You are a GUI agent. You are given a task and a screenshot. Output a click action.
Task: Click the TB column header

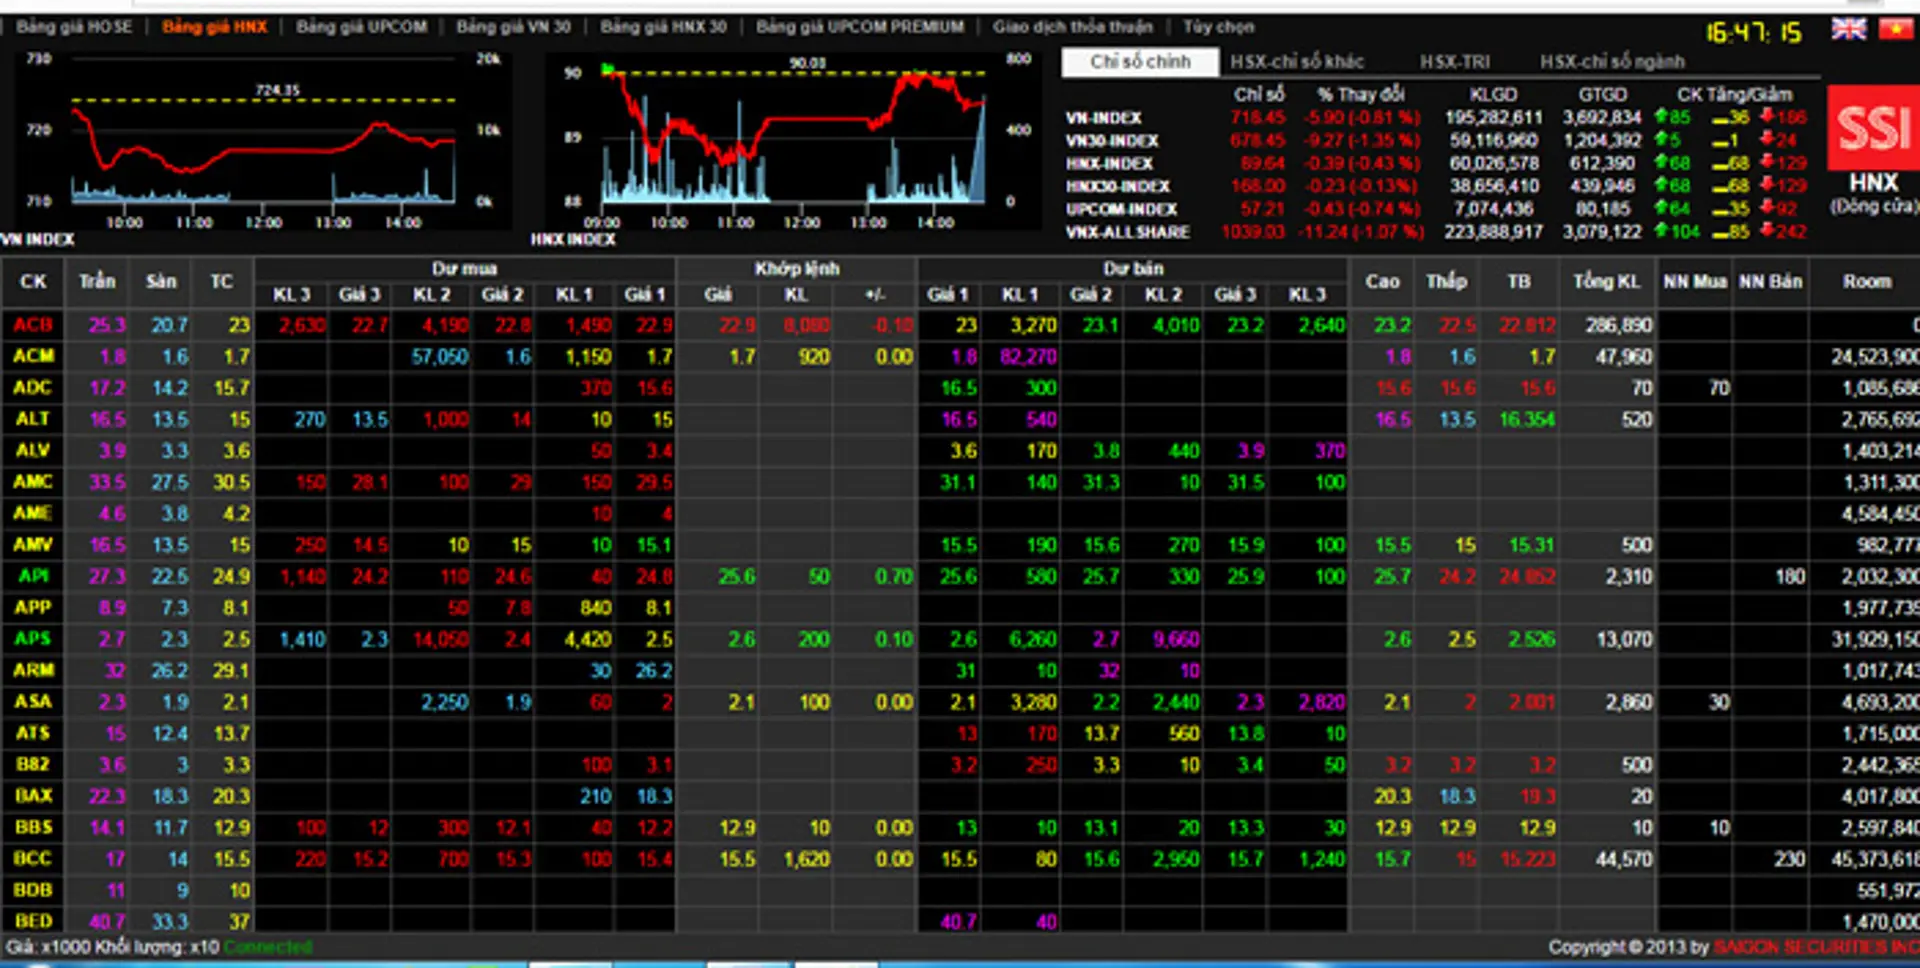(x=1519, y=282)
